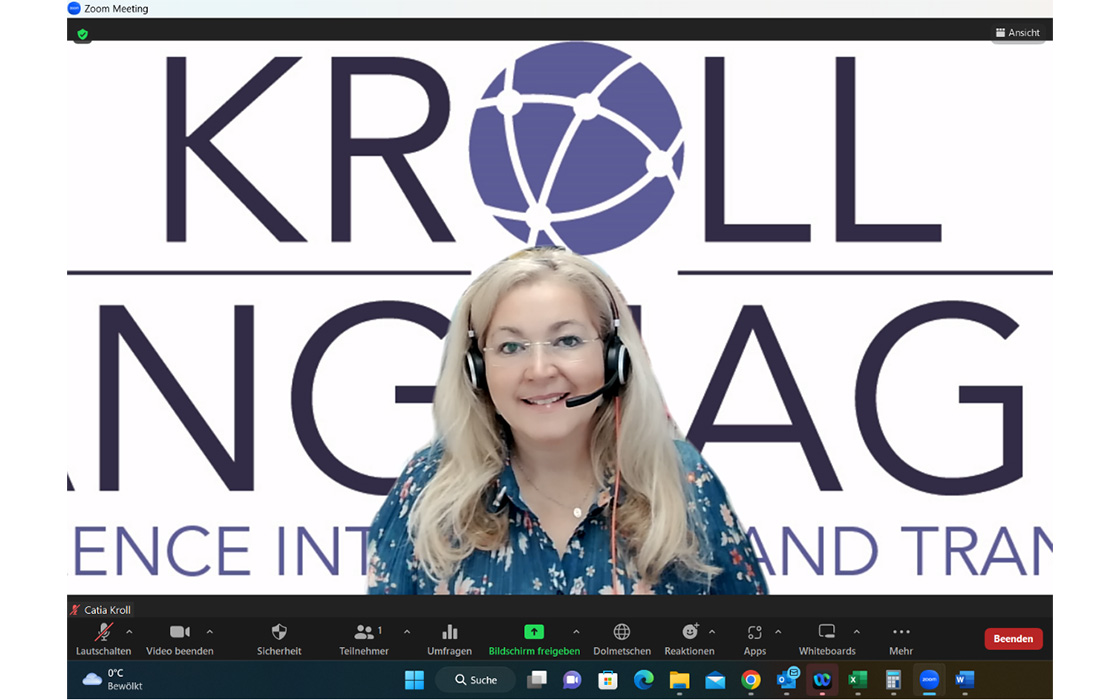
Task: Open the Teilnehmer participants panel
Action: (364, 639)
